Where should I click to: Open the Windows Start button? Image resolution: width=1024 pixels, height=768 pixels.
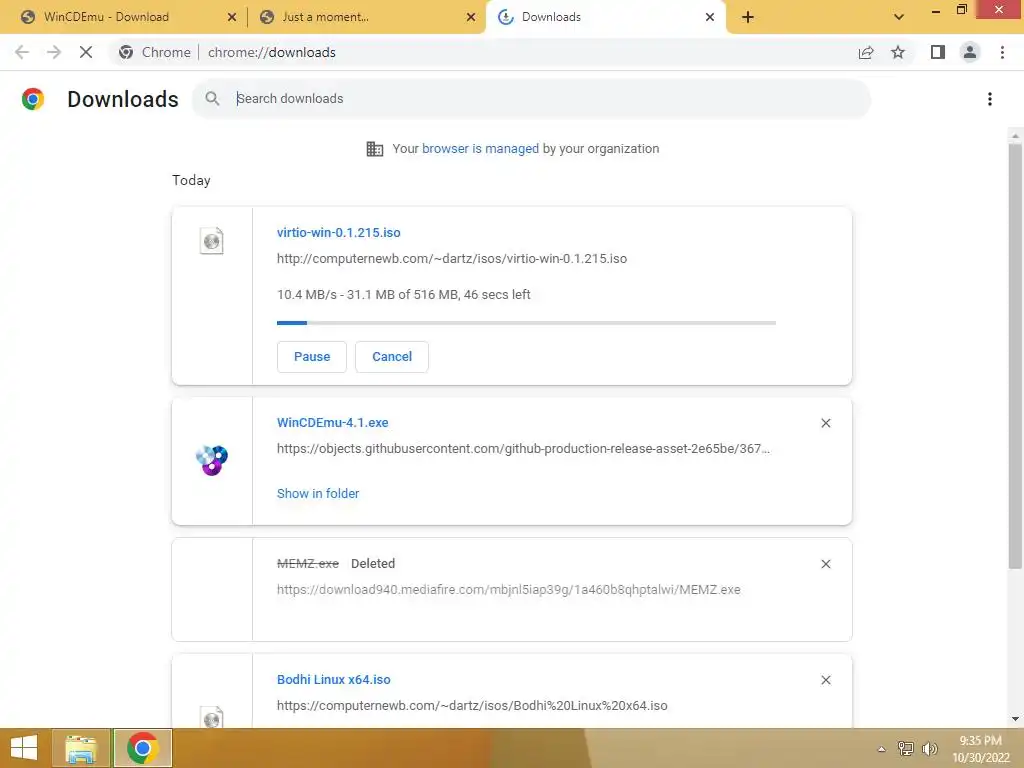tap(24, 748)
